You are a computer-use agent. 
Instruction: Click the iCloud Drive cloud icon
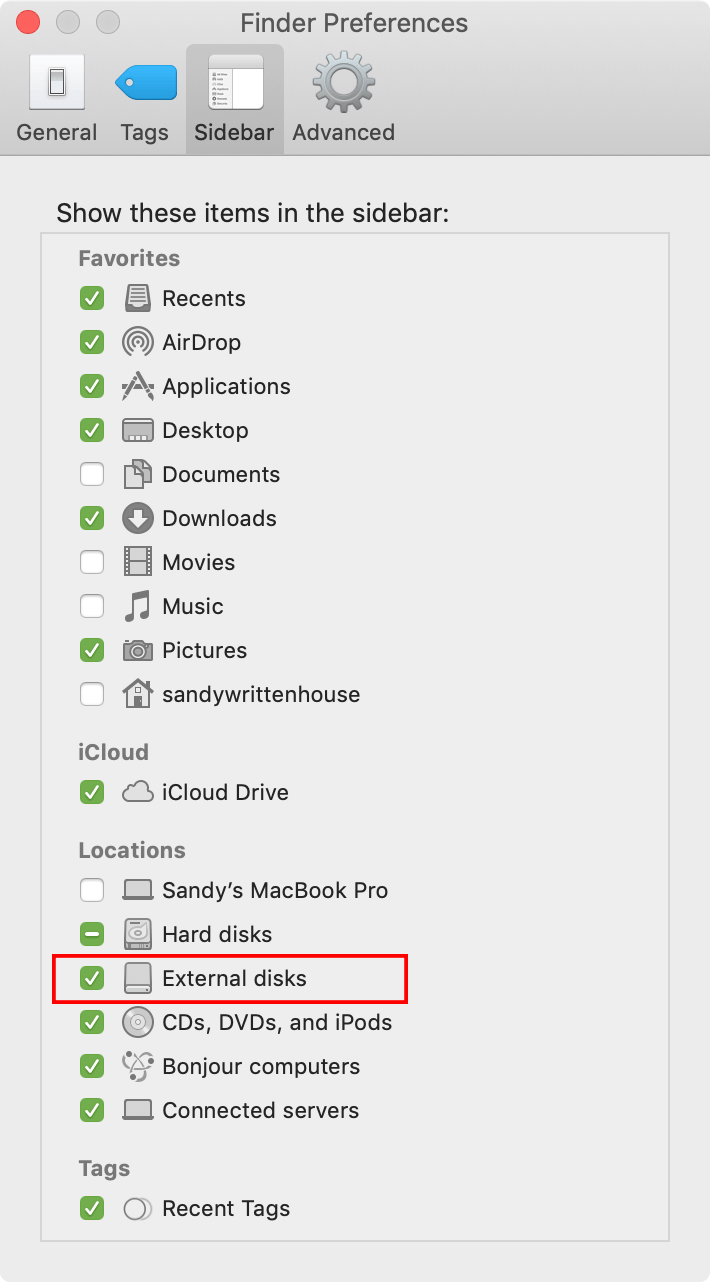pos(138,792)
